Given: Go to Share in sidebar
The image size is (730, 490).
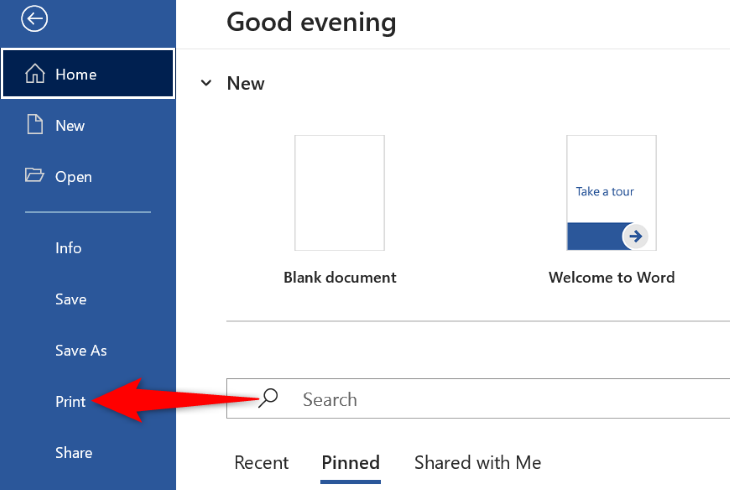Looking at the screenshot, I should pos(73,453).
